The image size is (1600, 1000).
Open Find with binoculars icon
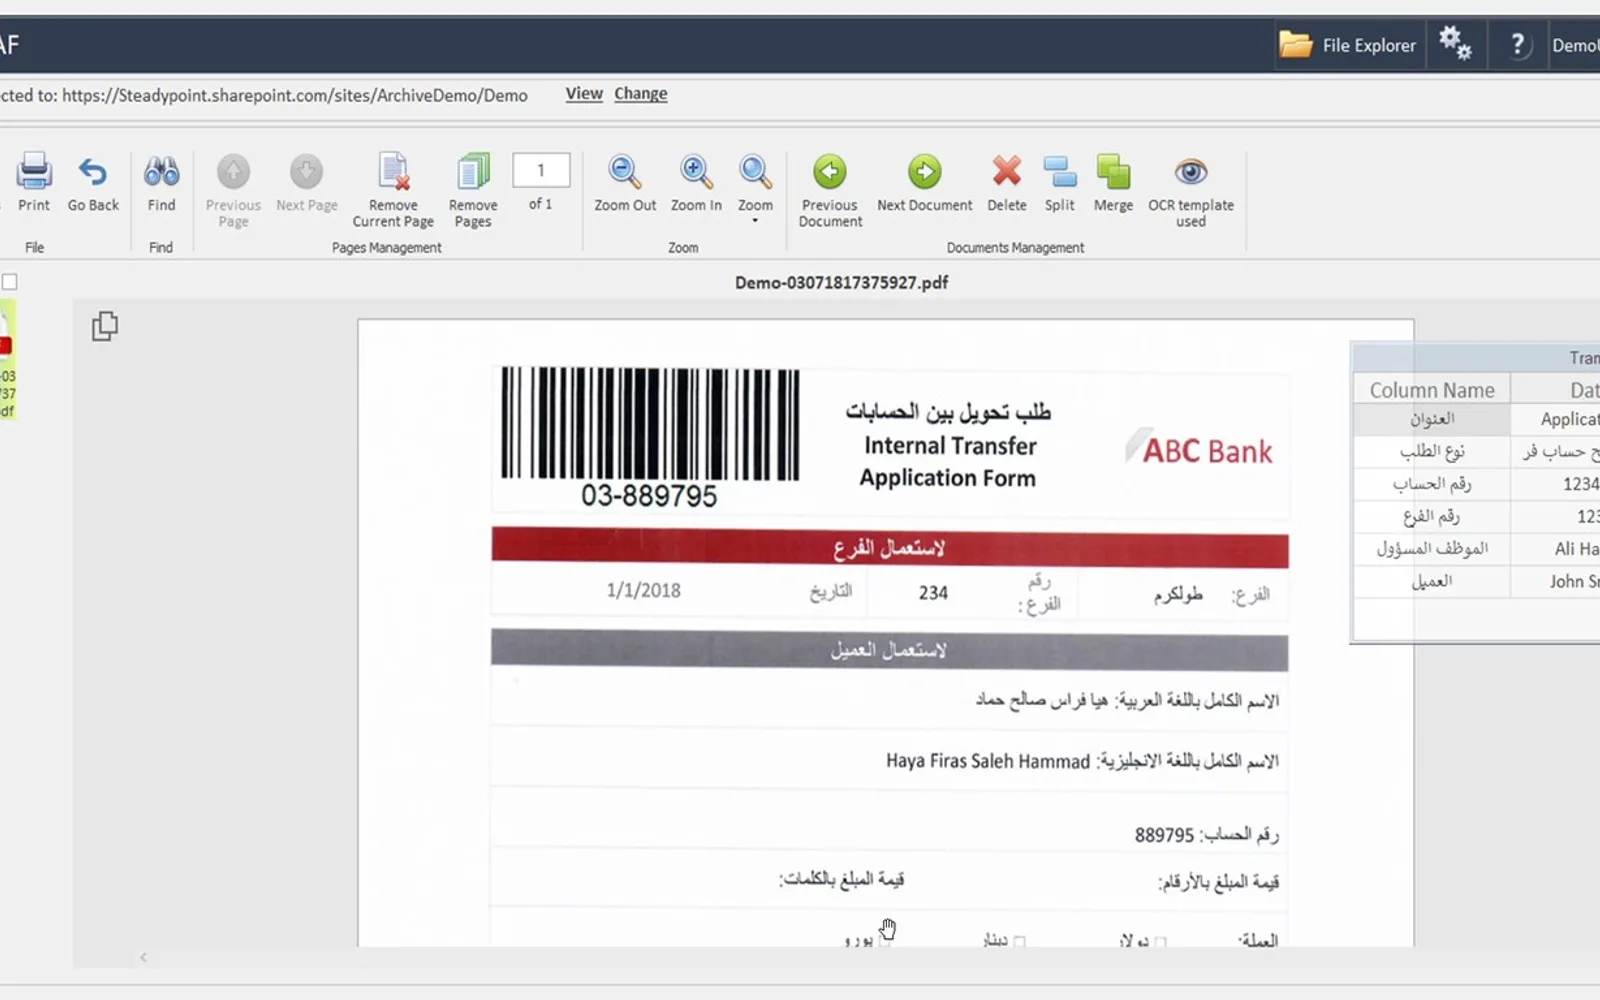161,182
